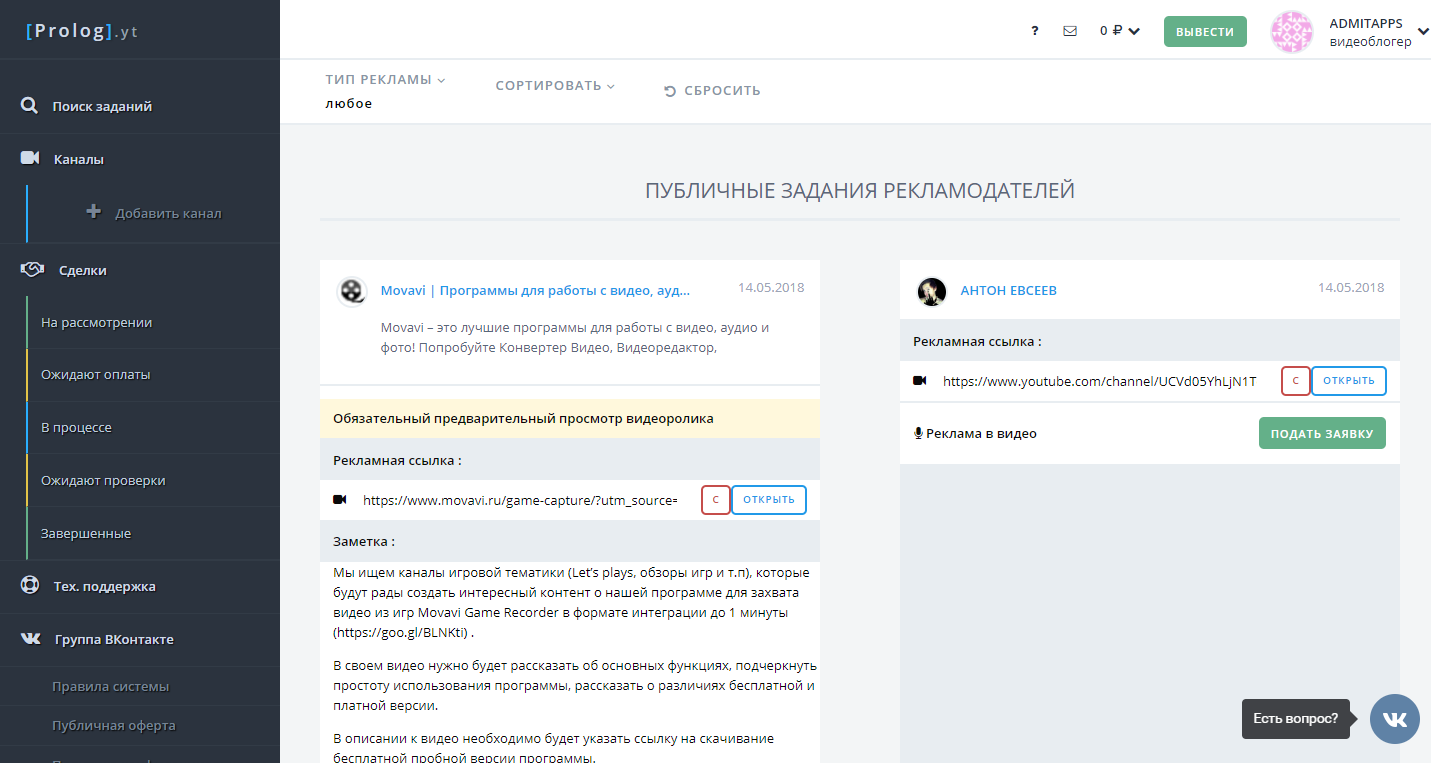The width and height of the screenshot is (1431, 763).
Task: Open messages via the envelope icon
Action: coord(1069,31)
